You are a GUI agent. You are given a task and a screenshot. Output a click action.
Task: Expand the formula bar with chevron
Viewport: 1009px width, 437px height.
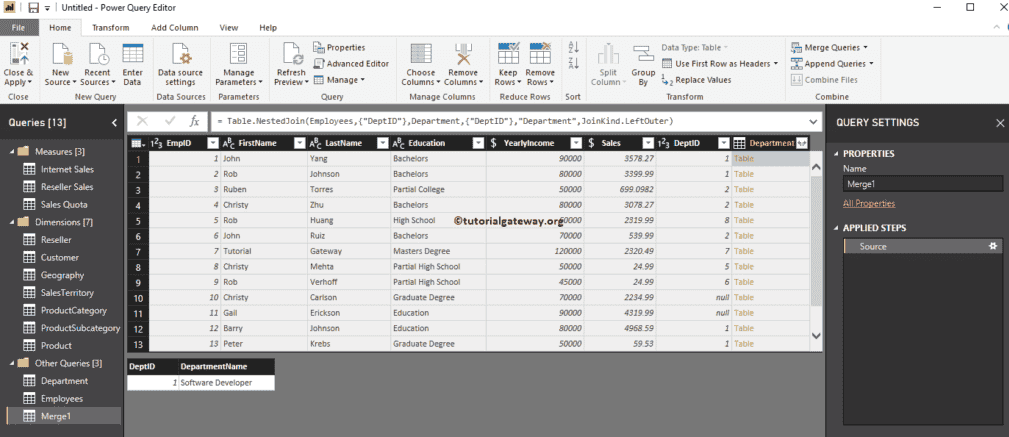click(x=814, y=121)
